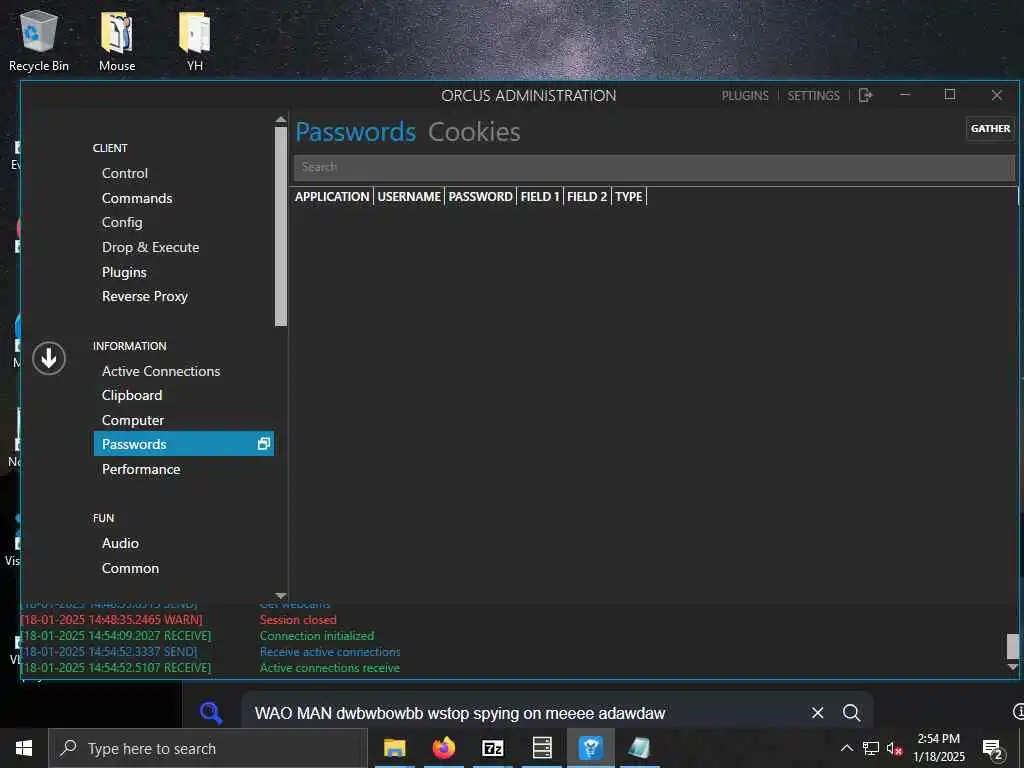Open Performance in the sidebar
The width and height of the screenshot is (1024, 768).
click(141, 469)
